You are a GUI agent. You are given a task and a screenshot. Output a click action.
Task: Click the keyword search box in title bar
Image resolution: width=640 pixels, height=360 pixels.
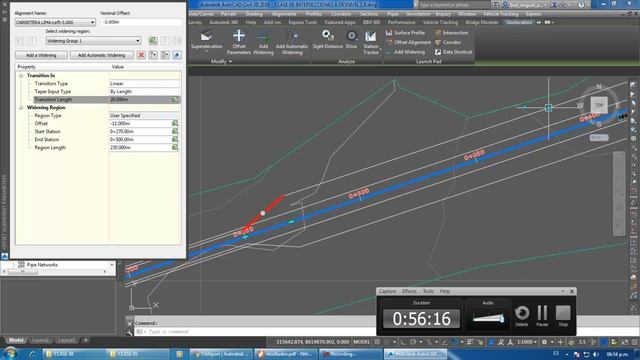pyautogui.click(x=454, y=5)
